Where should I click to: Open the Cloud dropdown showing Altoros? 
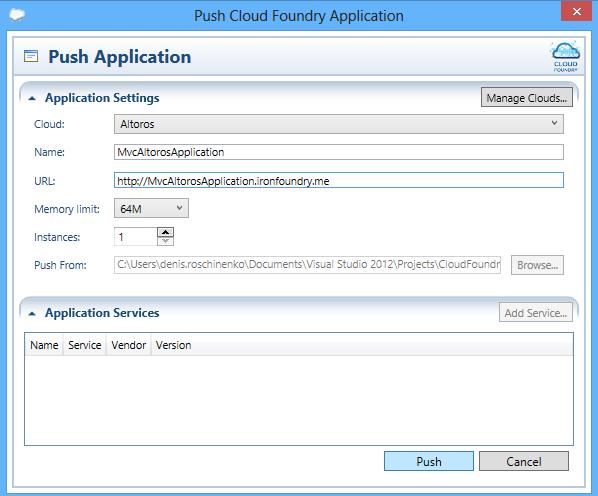coord(339,124)
